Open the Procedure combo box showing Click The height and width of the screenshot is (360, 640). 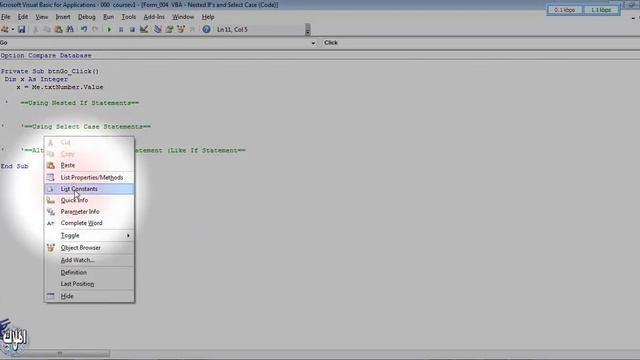[x=480, y=42]
